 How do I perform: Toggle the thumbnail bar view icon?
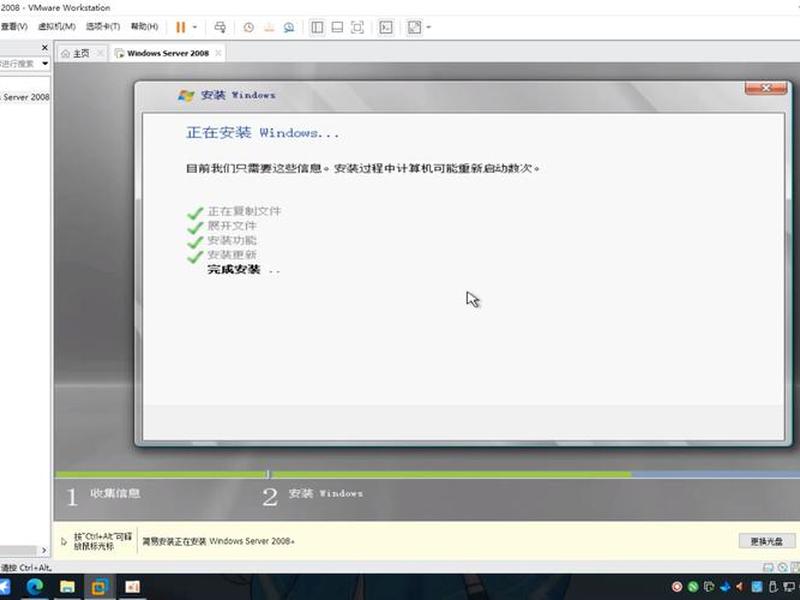(337, 27)
